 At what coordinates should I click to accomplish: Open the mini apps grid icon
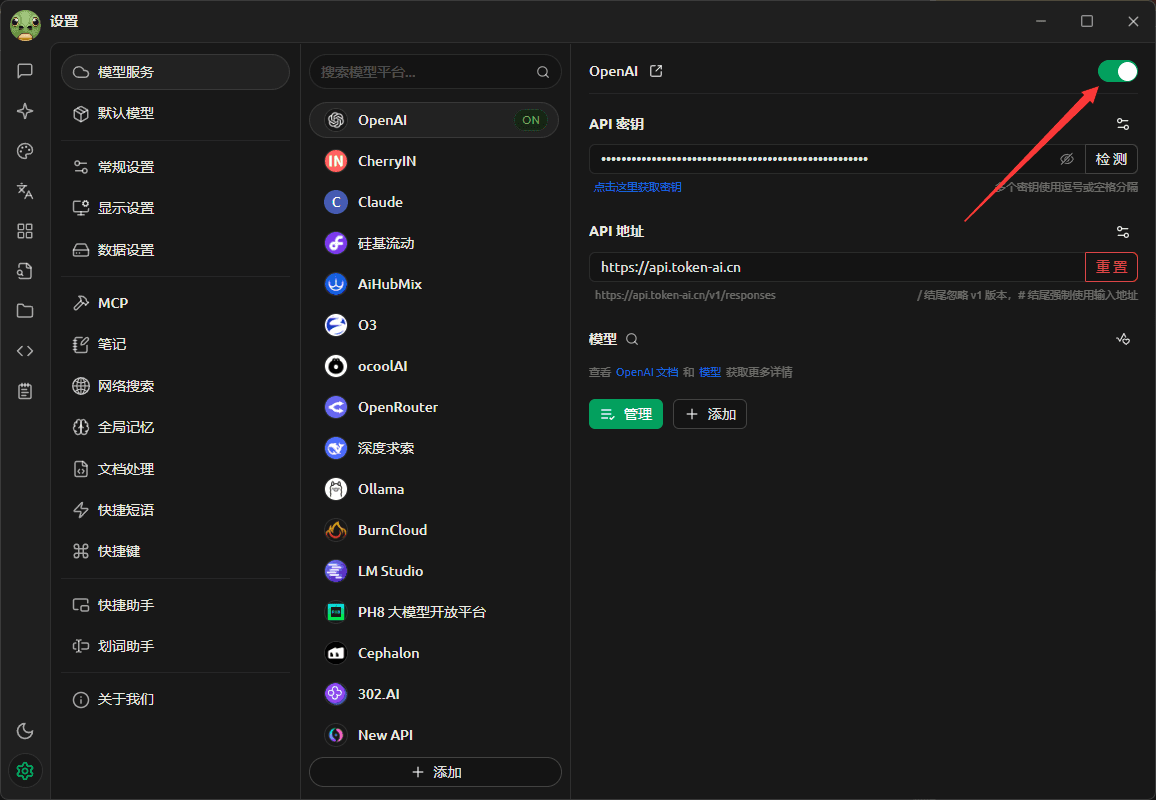(25, 231)
